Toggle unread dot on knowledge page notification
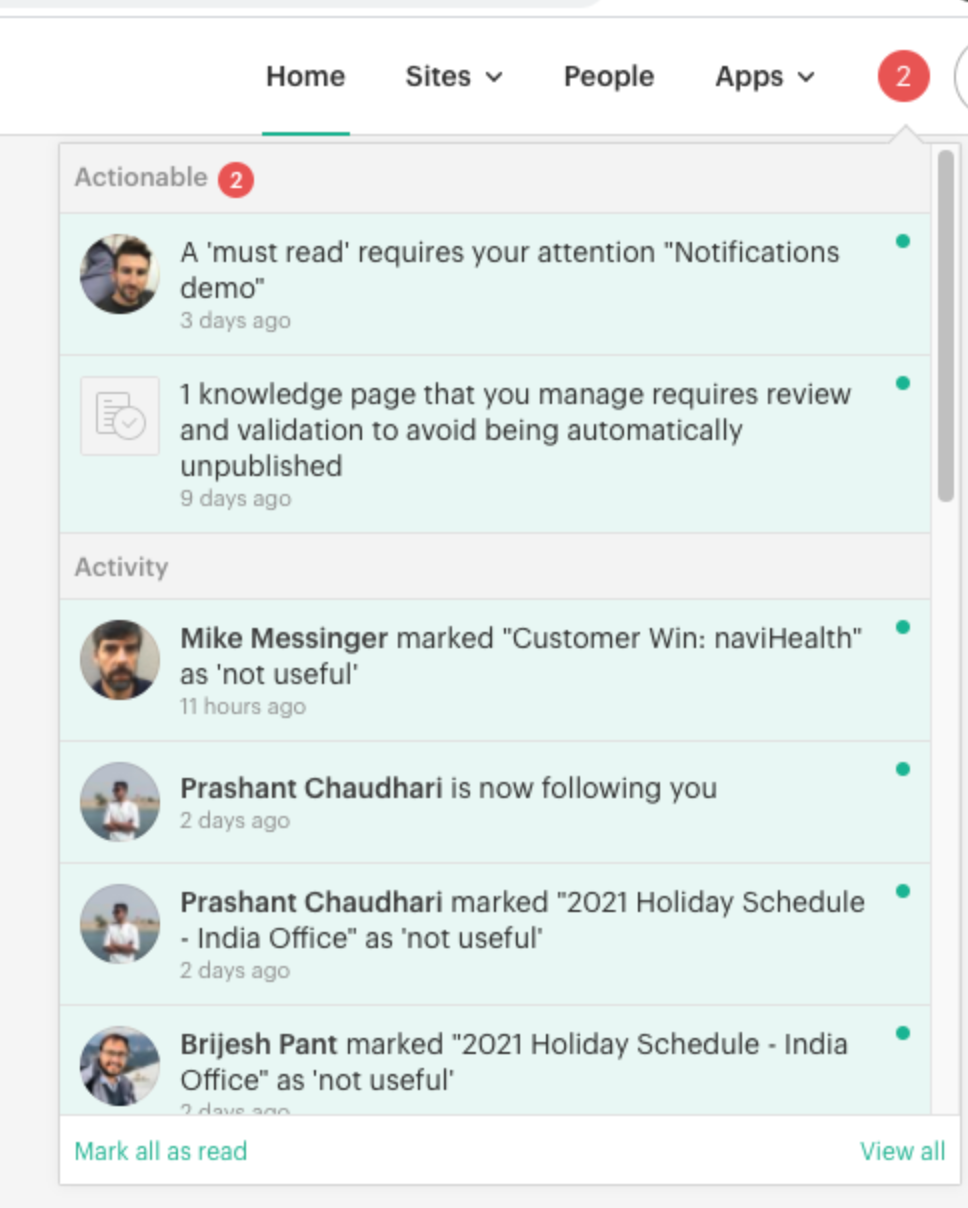Viewport: 968px width, 1208px height. tap(903, 383)
